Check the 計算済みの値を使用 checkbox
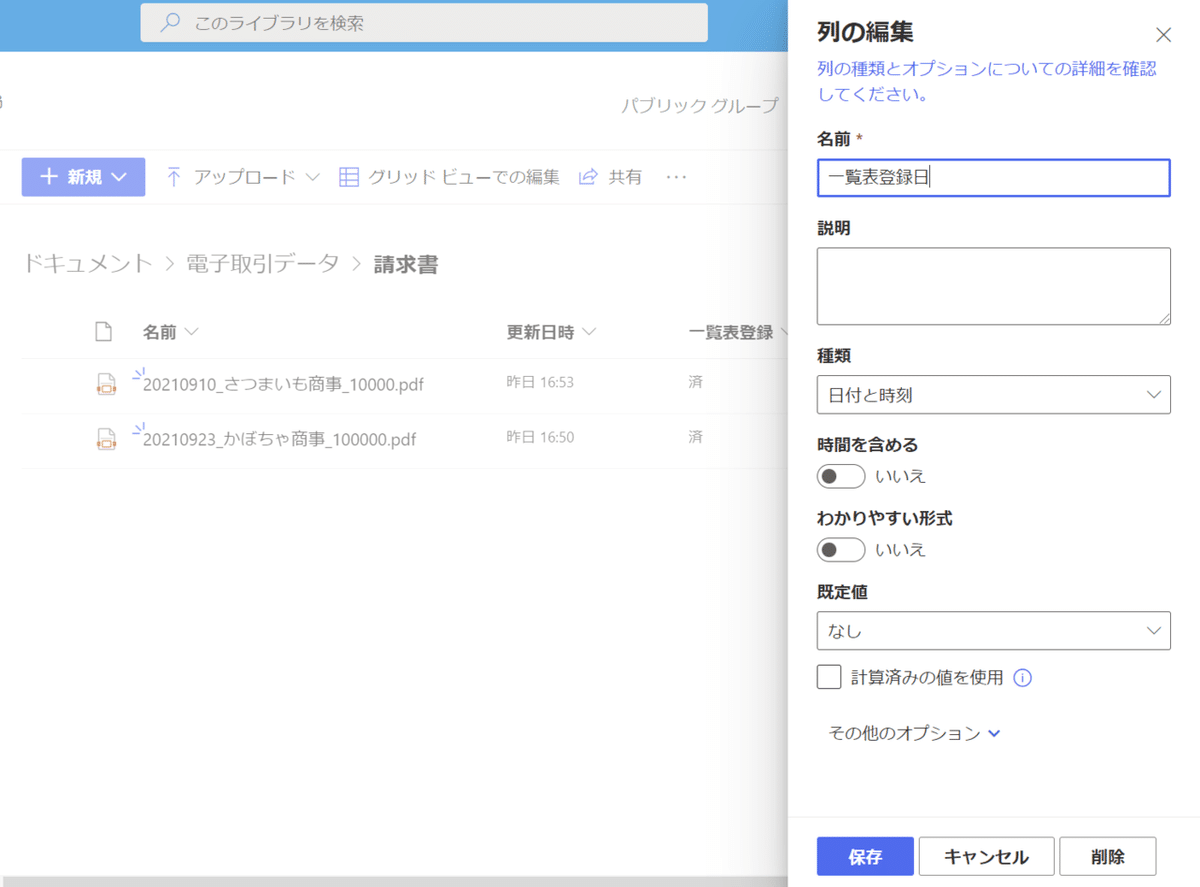Viewport: 1200px width, 887px height. tap(829, 677)
